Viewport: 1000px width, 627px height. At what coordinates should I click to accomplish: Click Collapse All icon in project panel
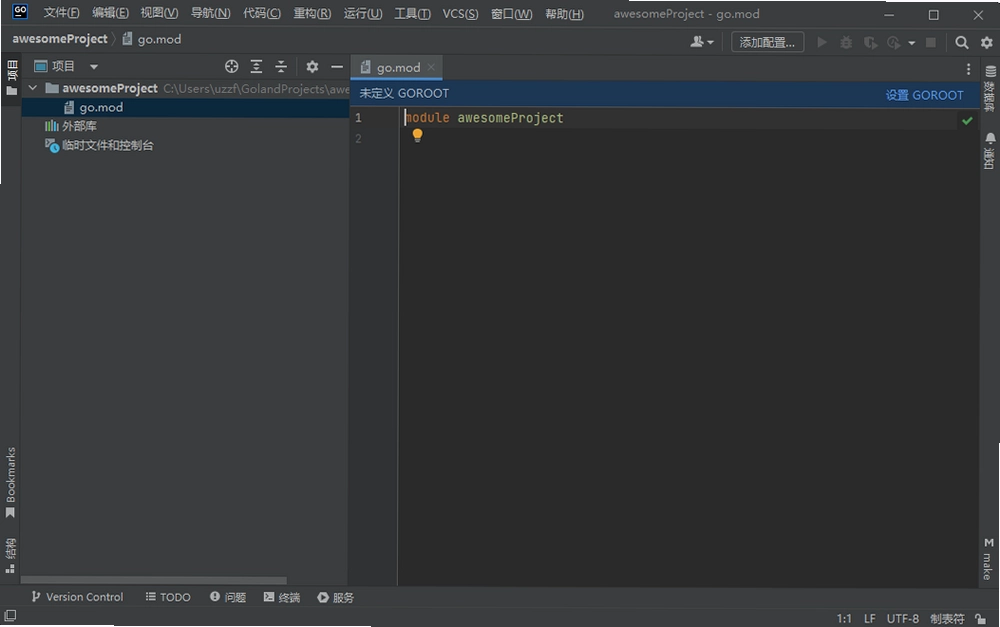(281, 66)
